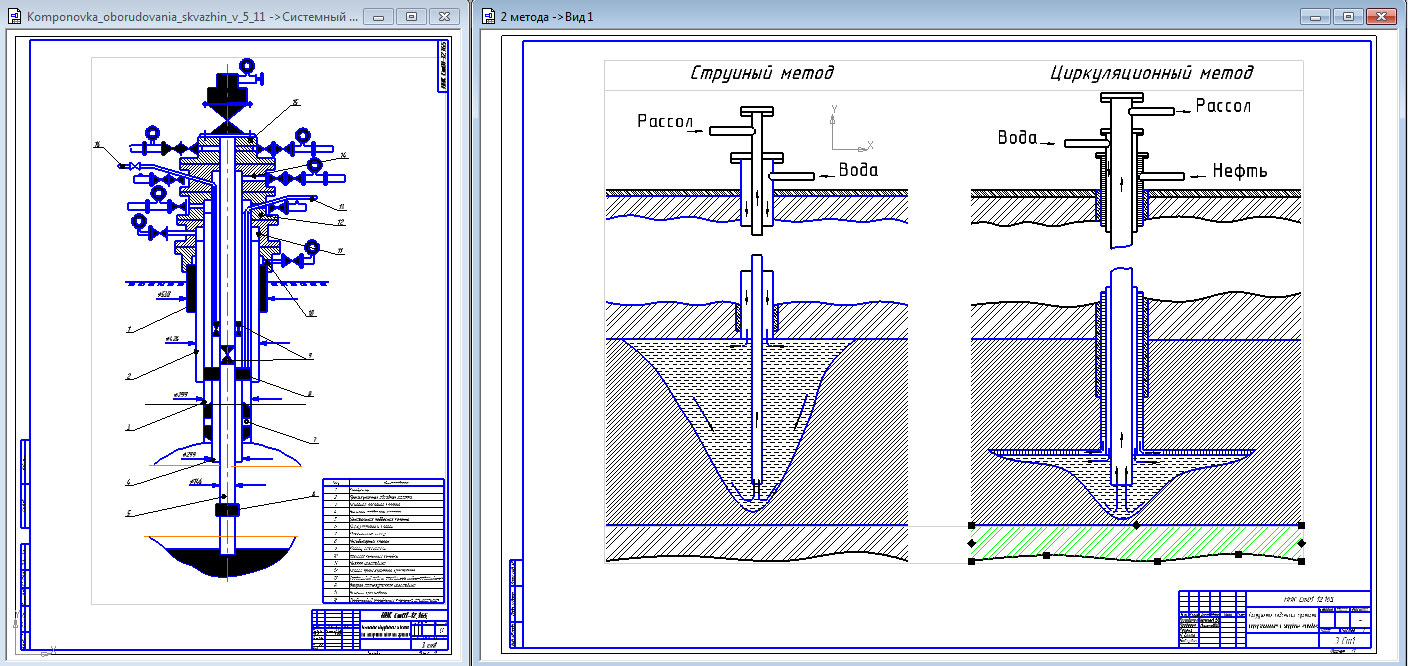Image resolution: width=1409 pixels, height=666 pixels.
Task: Click the title block stamp of left drawing
Action: click(378, 630)
